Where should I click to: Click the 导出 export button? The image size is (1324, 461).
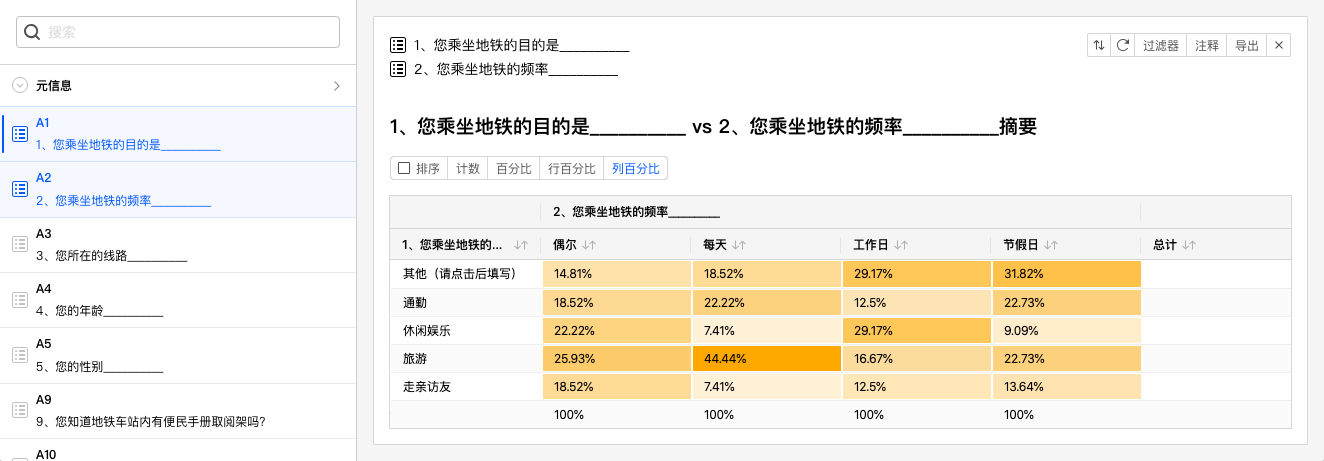pyautogui.click(x=1247, y=45)
